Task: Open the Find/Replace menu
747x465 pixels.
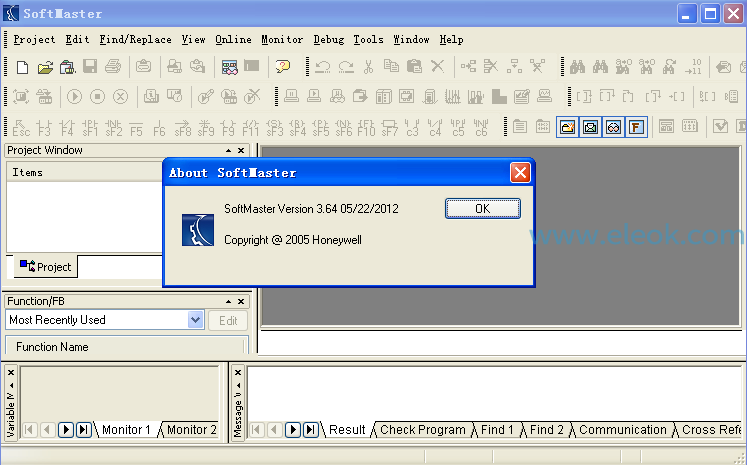Action: [135, 40]
